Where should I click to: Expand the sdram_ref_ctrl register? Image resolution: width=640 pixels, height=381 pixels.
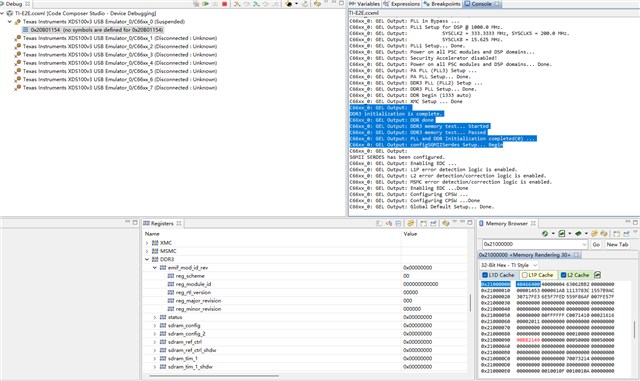click(x=155, y=342)
